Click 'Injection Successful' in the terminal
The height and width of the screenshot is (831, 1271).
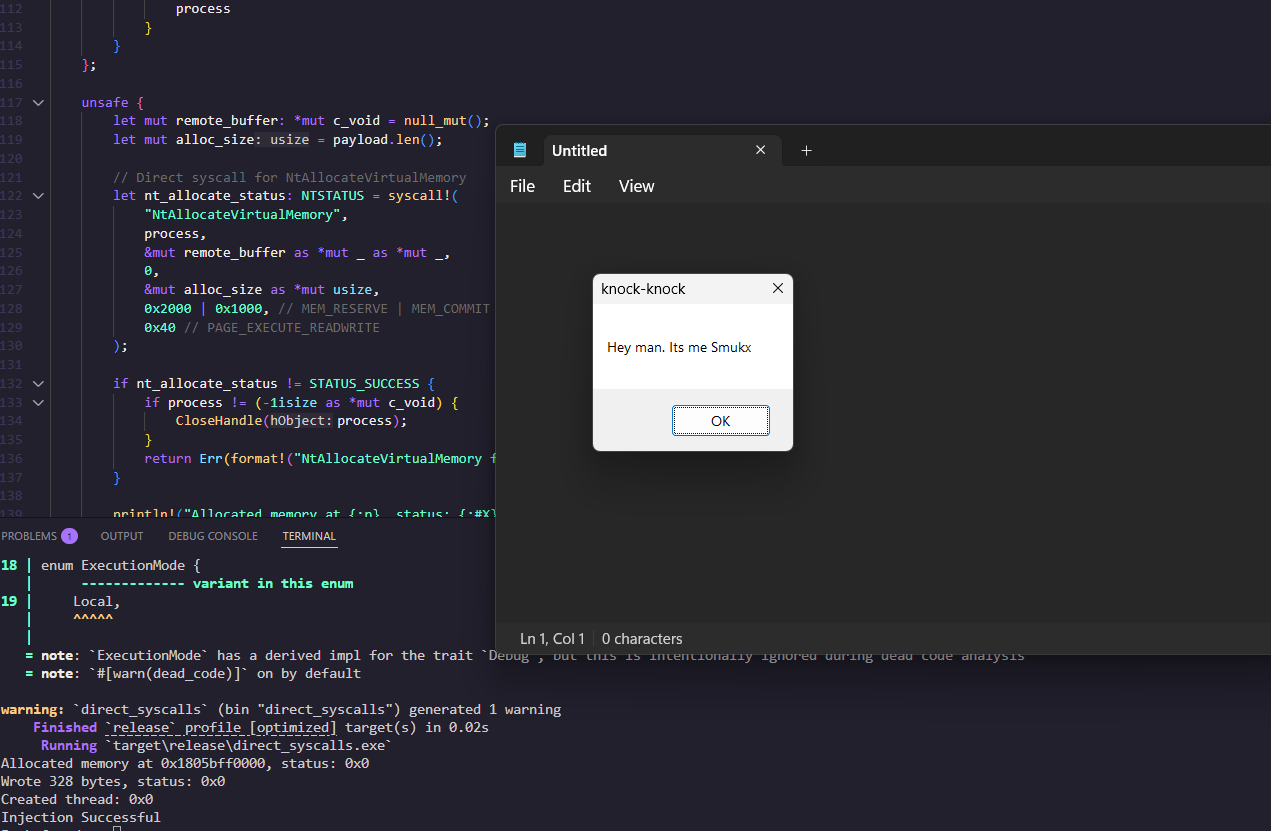pos(80,817)
